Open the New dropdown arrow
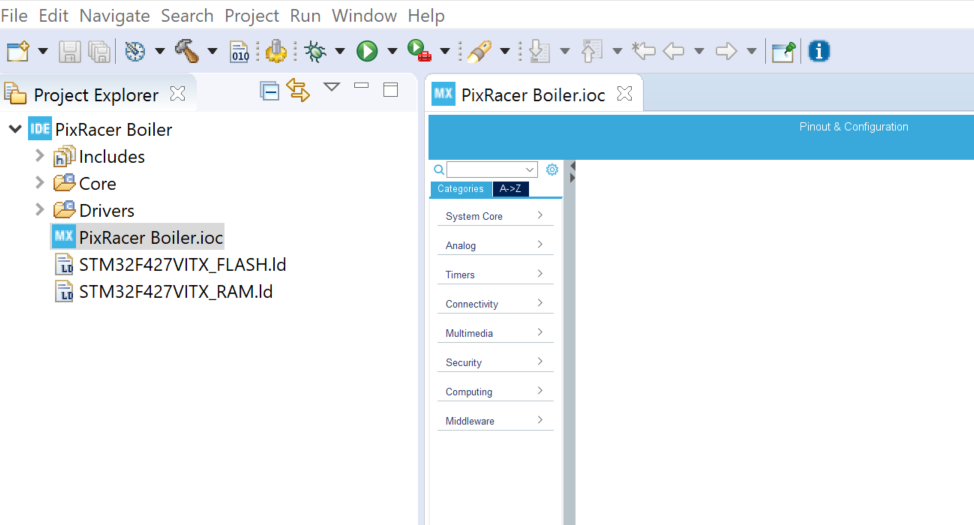Viewport: 974px width, 525px height. click(43, 52)
